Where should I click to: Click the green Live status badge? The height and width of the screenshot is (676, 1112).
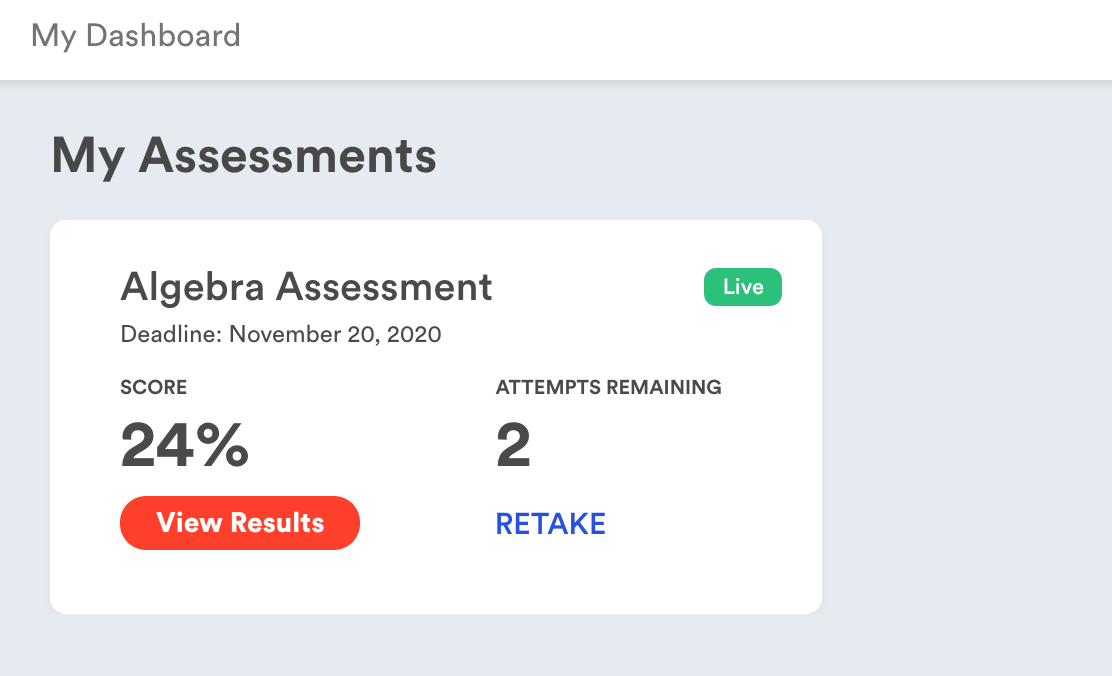pyautogui.click(x=743, y=287)
